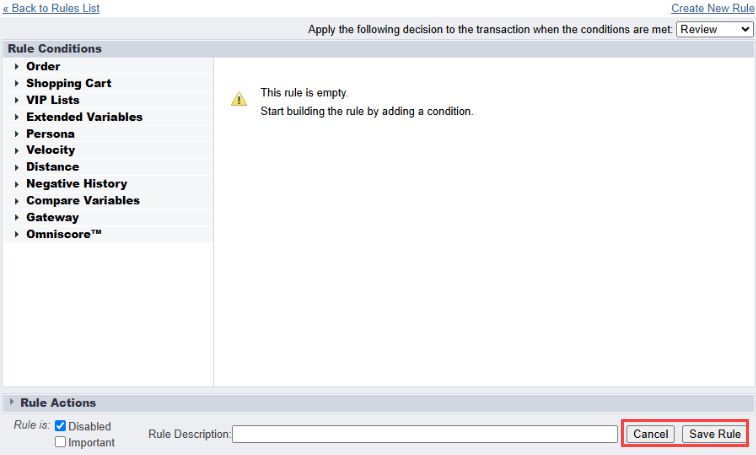The image size is (756, 455).
Task: Expand the Rule Actions section
Action: (378, 403)
